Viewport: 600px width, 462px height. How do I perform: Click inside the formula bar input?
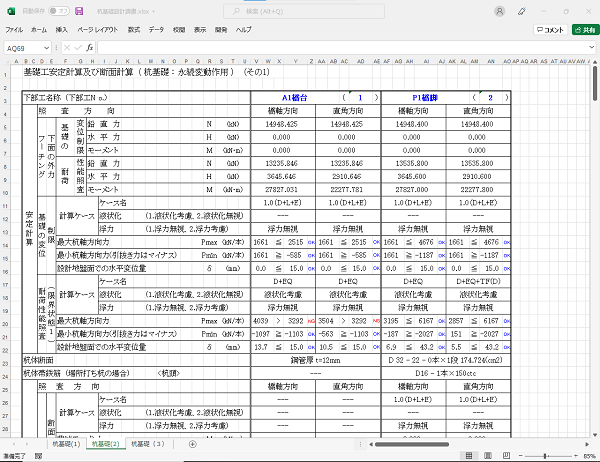click(342, 48)
